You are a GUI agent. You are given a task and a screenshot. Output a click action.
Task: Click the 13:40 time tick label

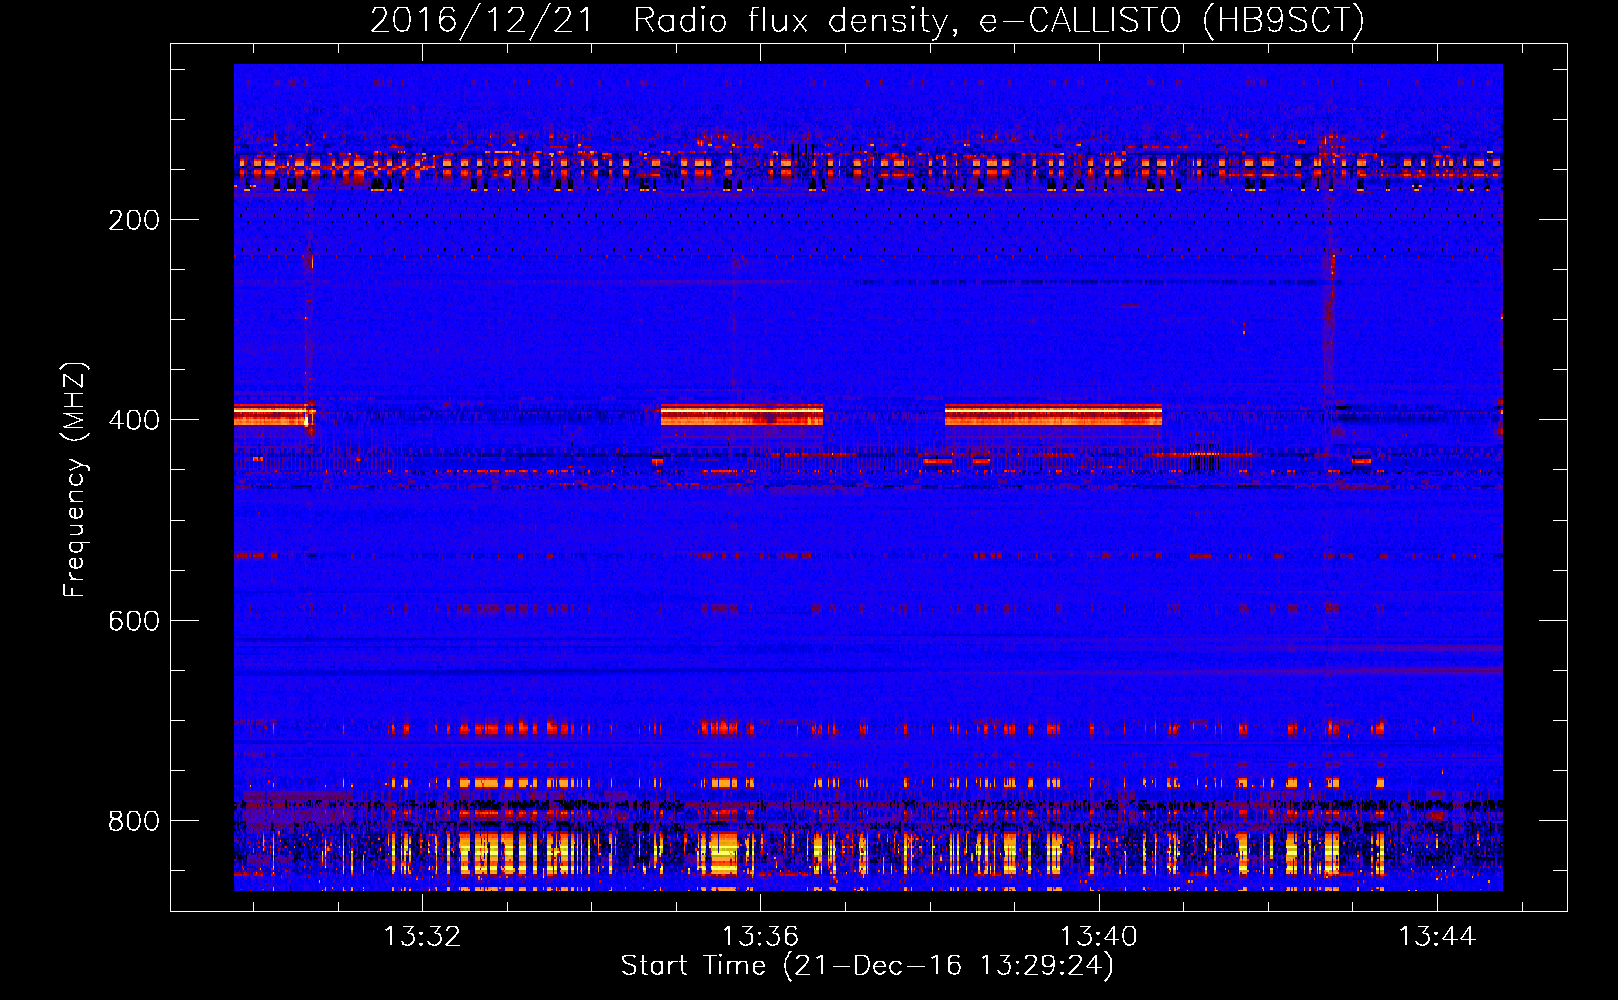tap(1098, 936)
